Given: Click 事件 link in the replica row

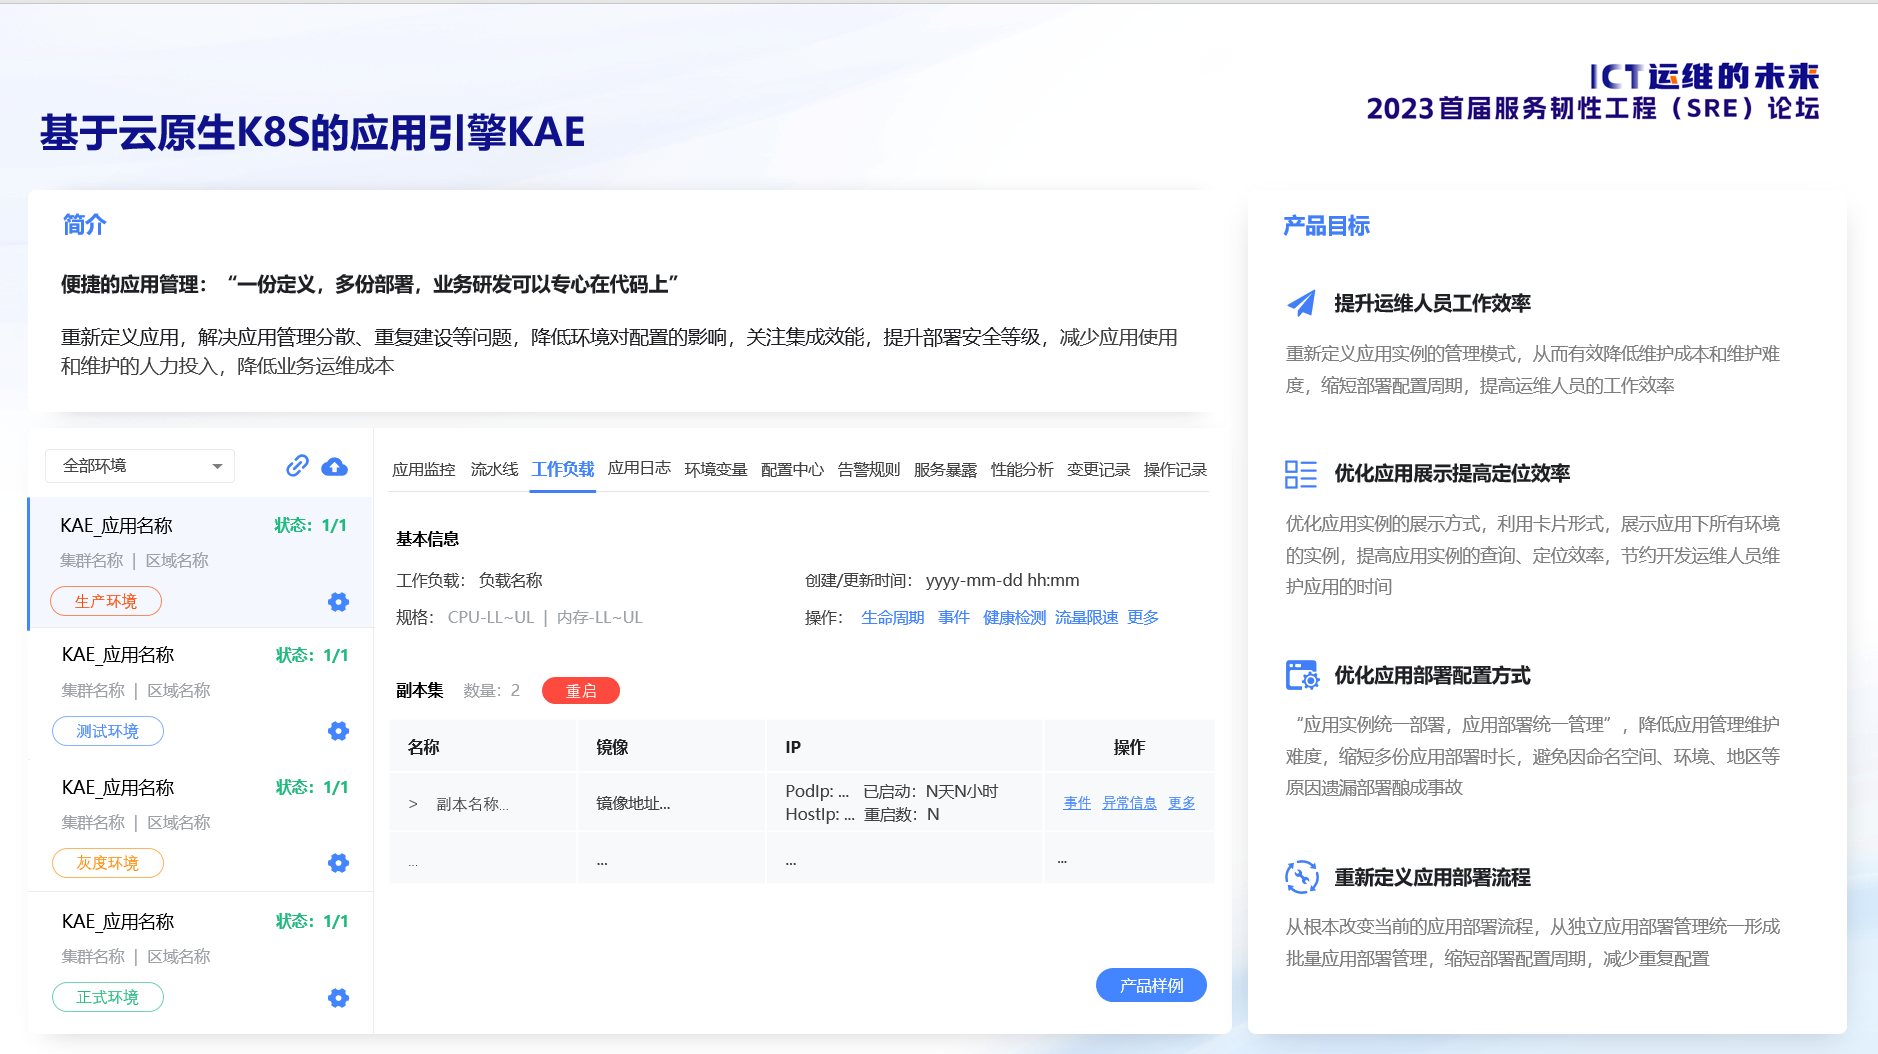Looking at the screenshot, I should tap(1077, 802).
